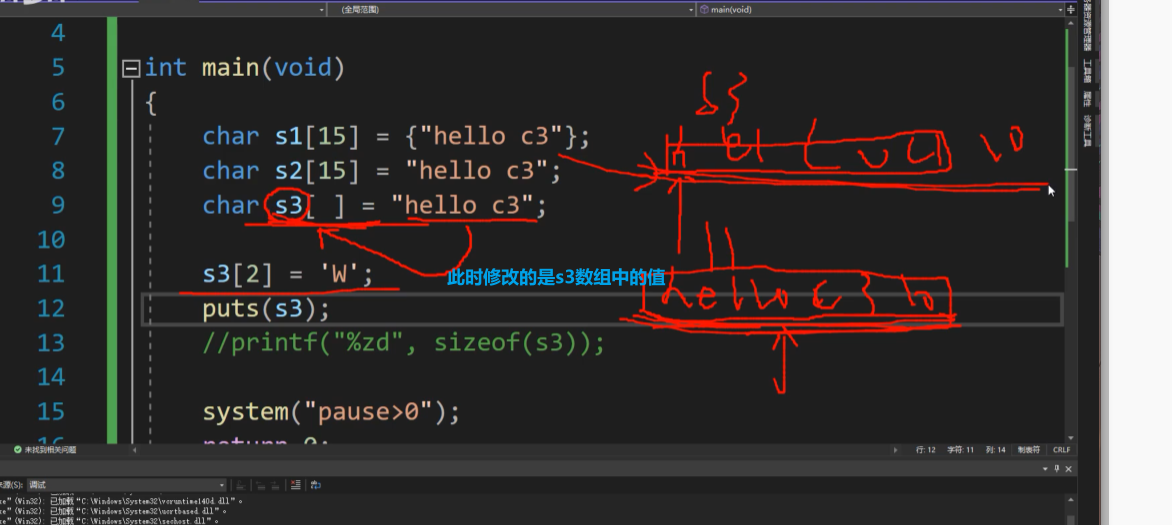The height and width of the screenshot is (525, 1172).
Task: Click the char s1[15] declaration line
Action: point(396,137)
